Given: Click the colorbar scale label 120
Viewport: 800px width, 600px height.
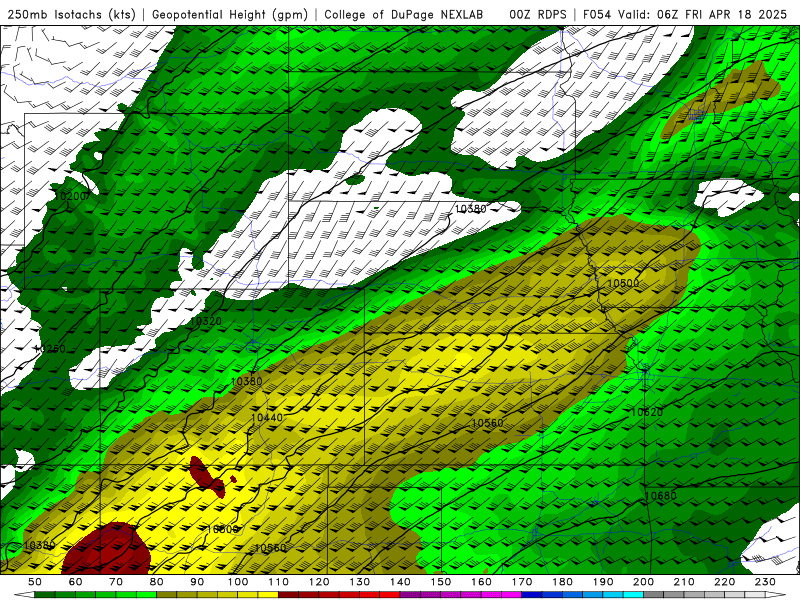Looking at the screenshot, I should 319,582.
